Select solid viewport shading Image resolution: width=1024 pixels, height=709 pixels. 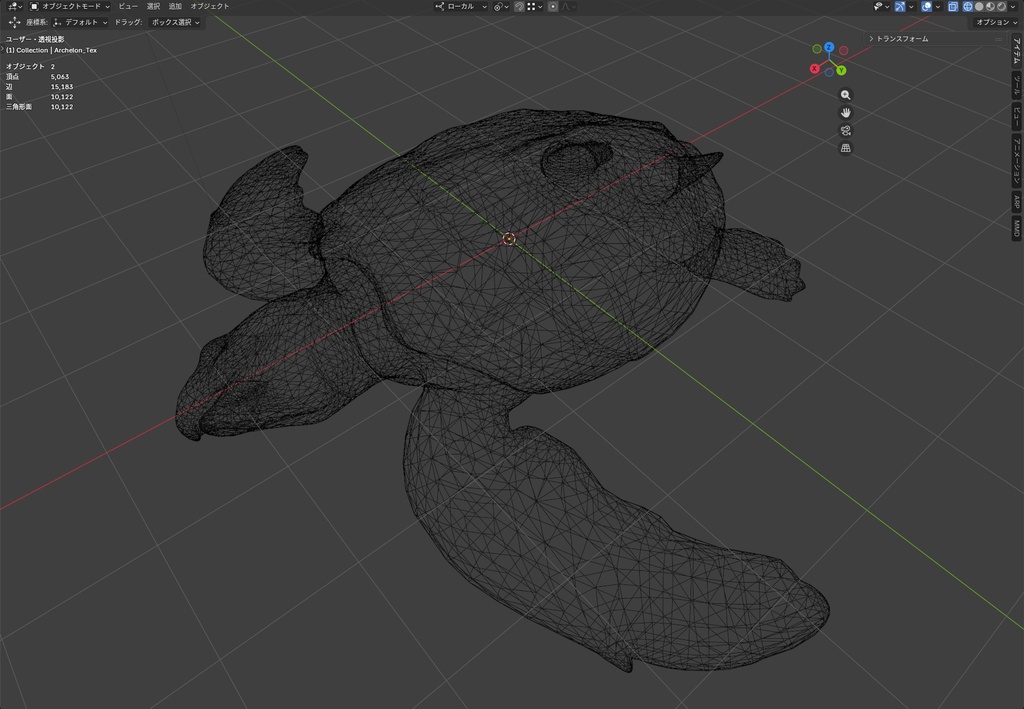[x=979, y=6]
